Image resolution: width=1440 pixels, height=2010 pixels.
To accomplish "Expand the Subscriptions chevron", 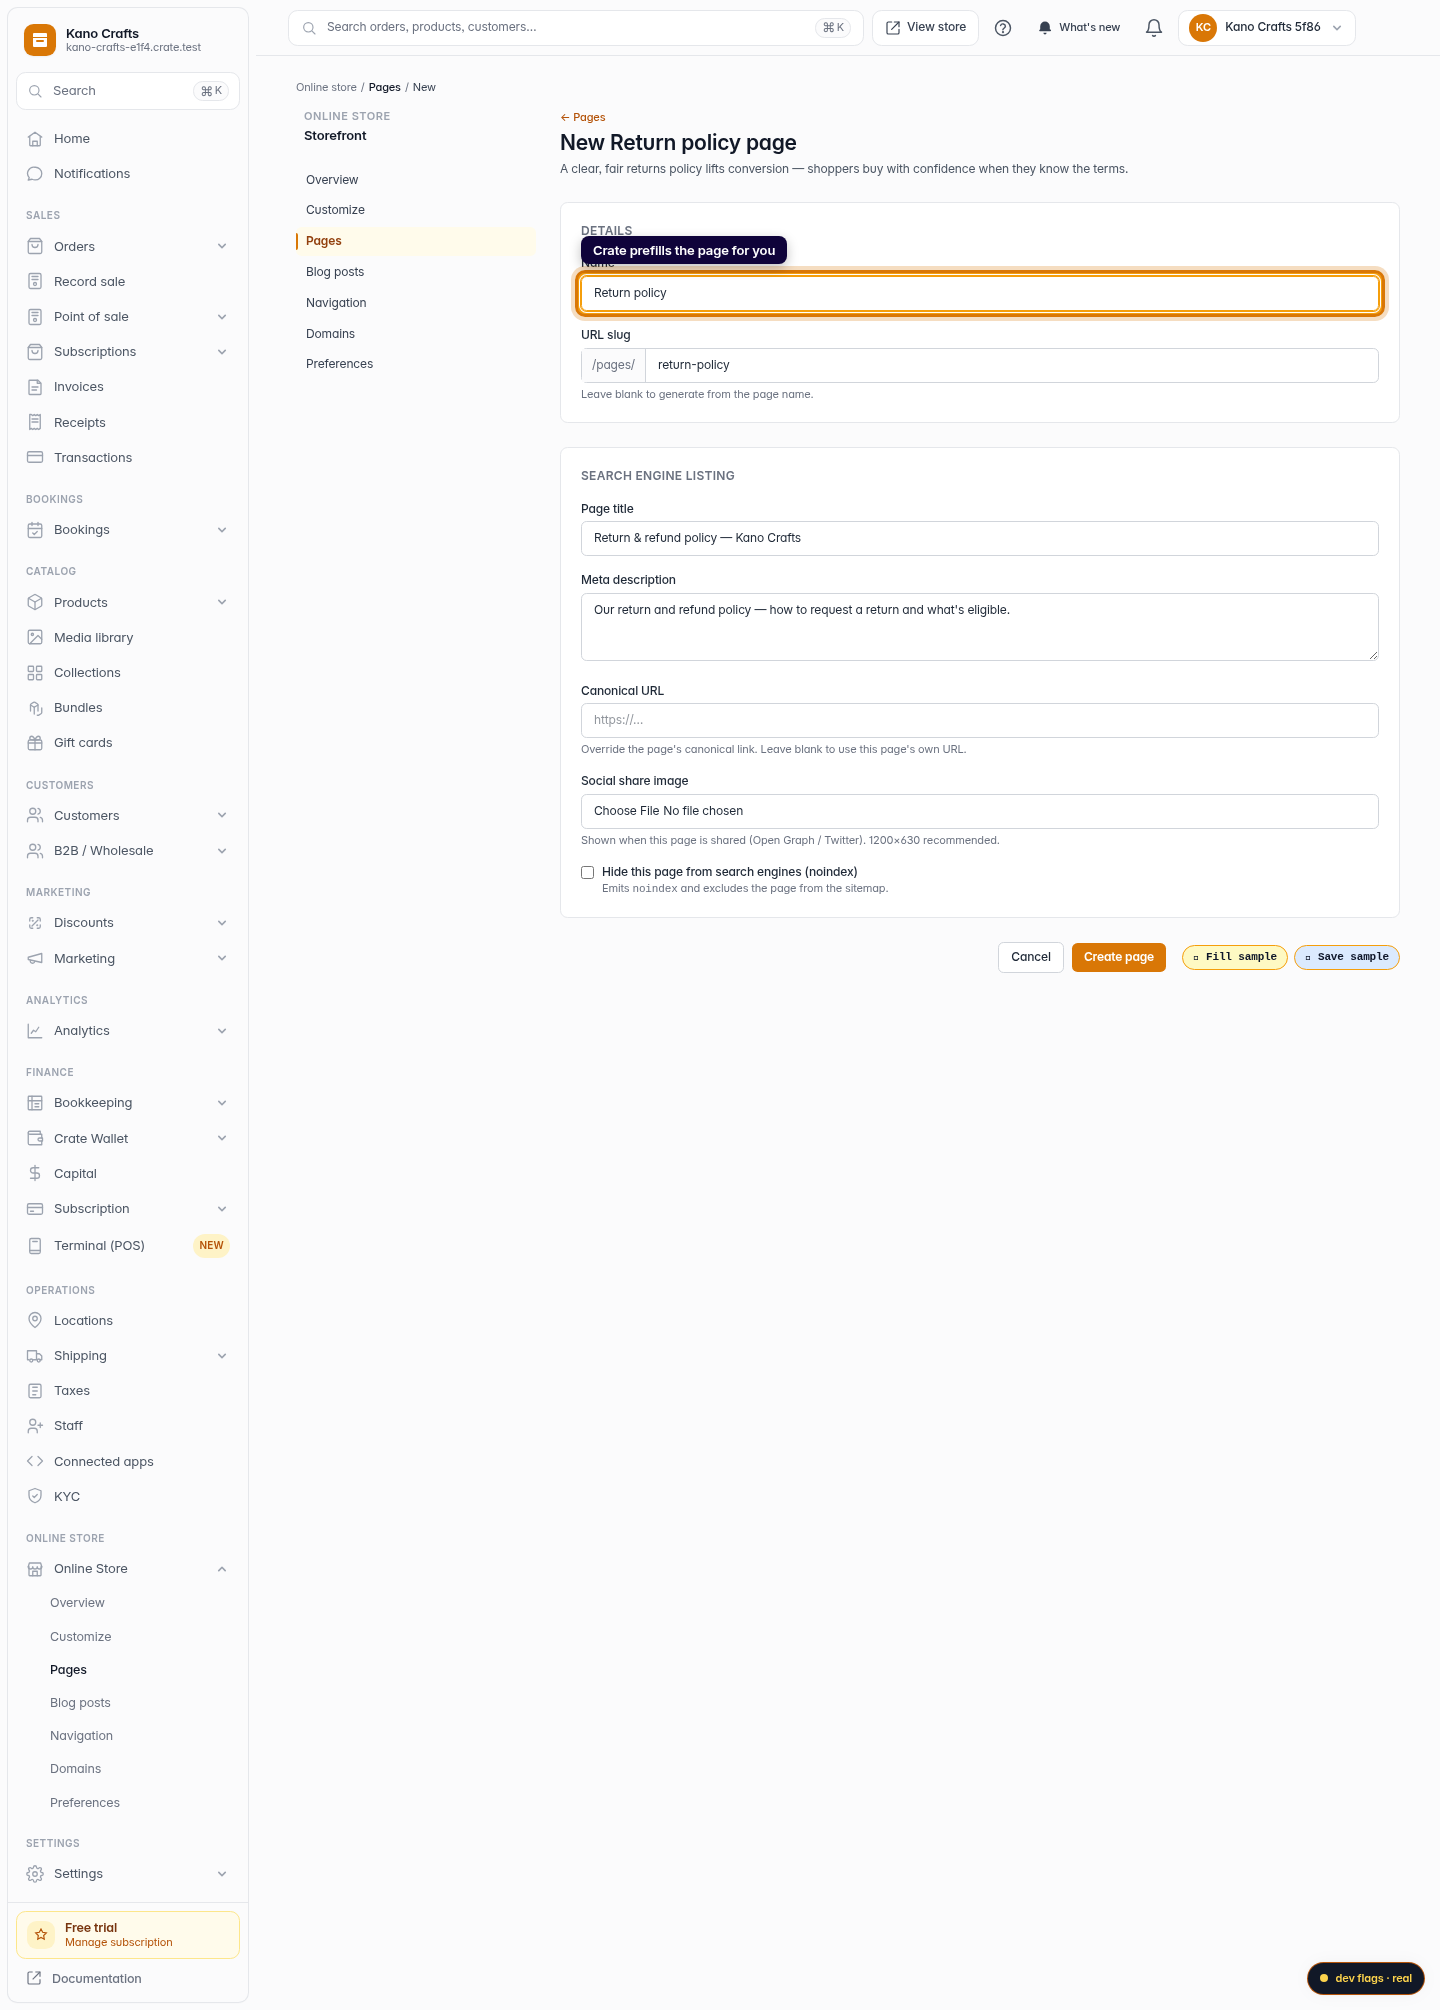I will tap(222, 352).
